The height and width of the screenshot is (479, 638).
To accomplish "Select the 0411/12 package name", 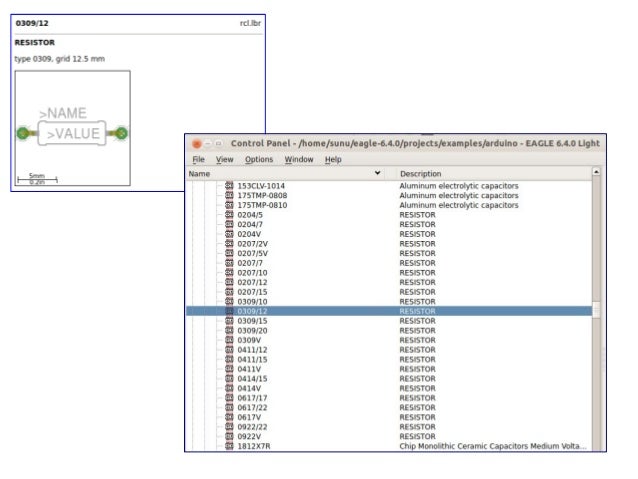I will 252,350.
